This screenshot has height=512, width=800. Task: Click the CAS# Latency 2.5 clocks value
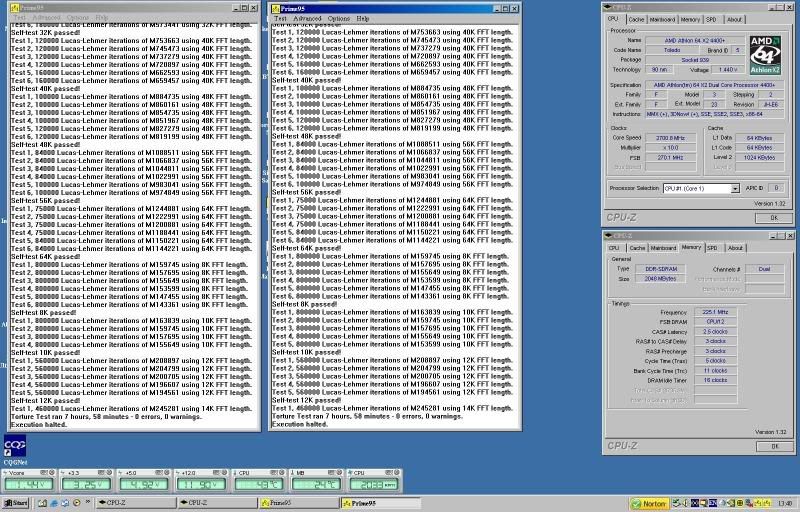point(715,331)
